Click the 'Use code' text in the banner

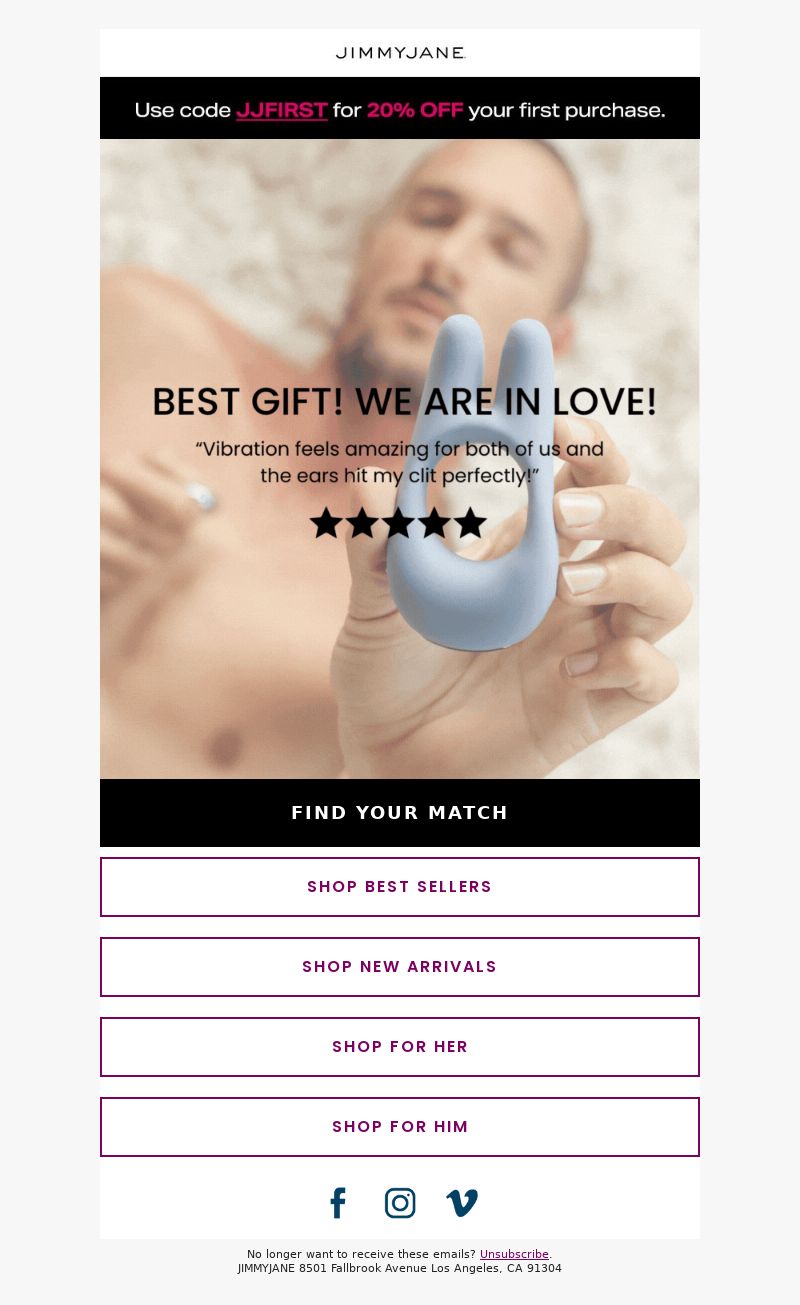pyautogui.click(x=183, y=110)
